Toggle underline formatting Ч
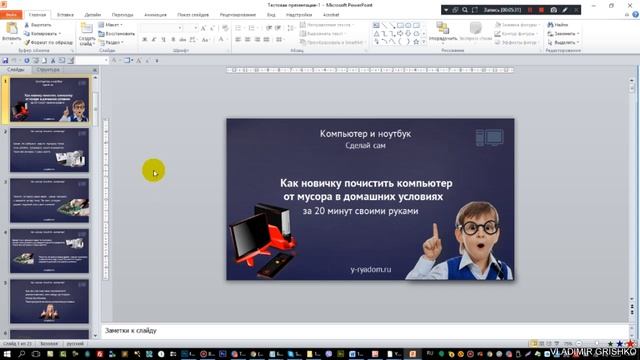Screen dimensions: 640x360 pyautogui.click(x=163, y=40)
